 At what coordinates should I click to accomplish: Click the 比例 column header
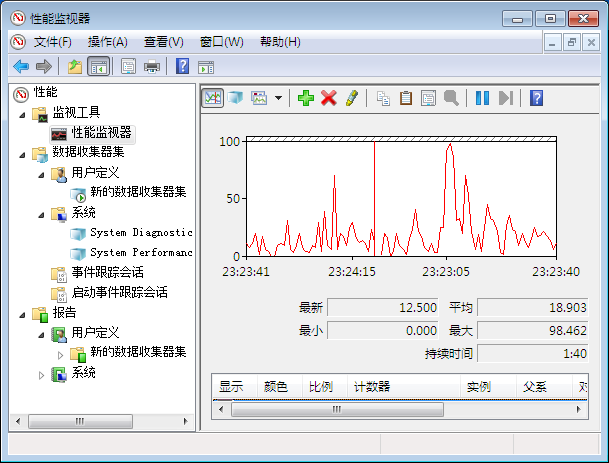coord(324,386)
